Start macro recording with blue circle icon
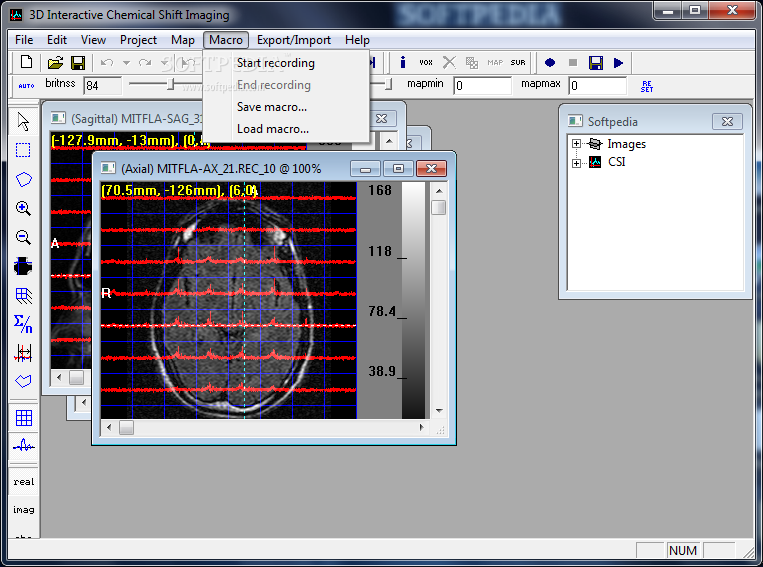Image resolution: width=763 pixels, height=567 pixels. pos(550,62)
